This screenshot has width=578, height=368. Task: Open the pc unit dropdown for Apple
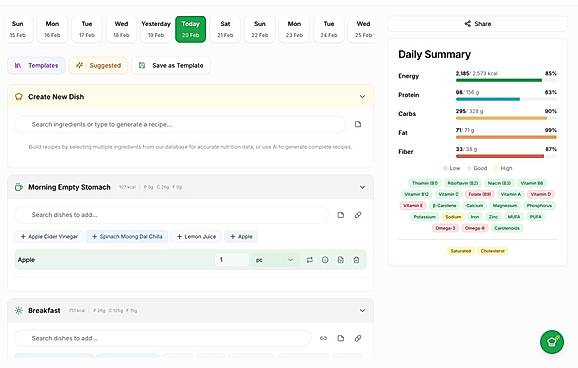[274, 260]
